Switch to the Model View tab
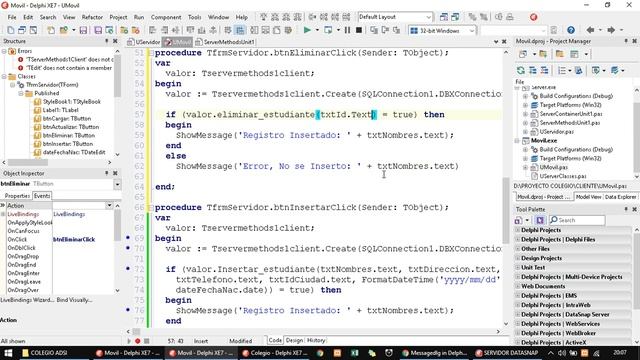 pos(588,197)
